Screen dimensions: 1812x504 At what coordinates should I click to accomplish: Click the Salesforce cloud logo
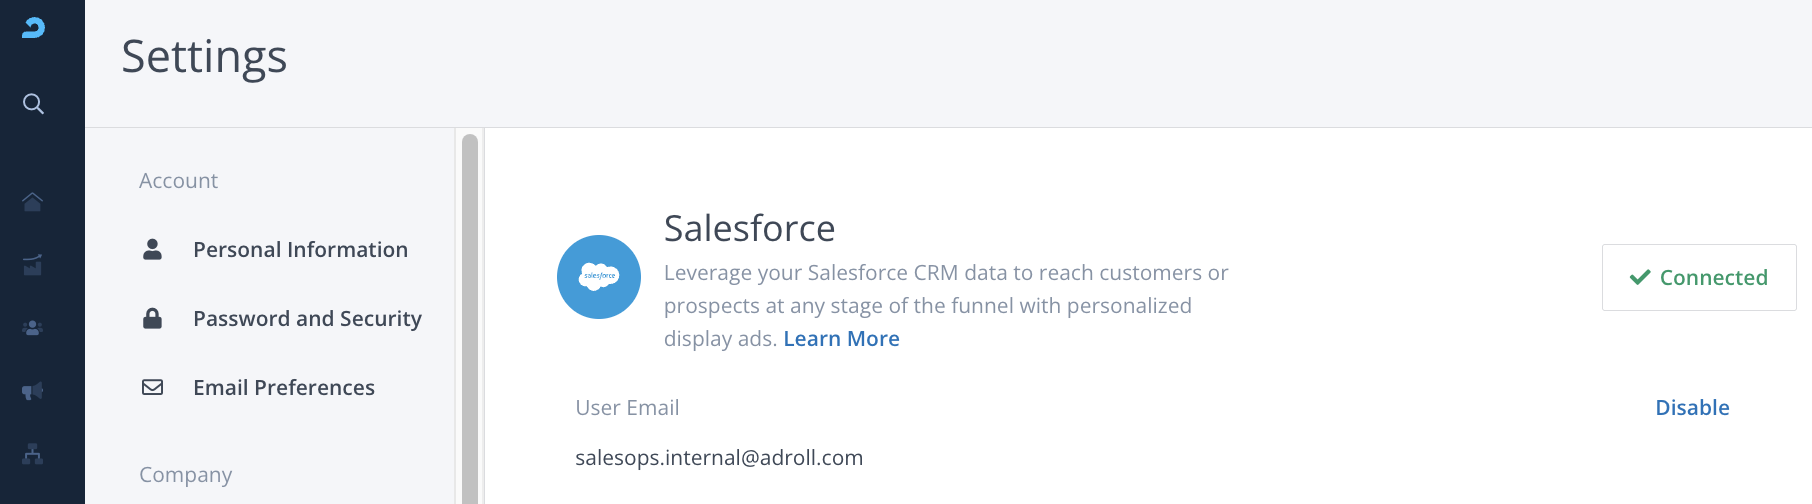[x=599, y=277]
